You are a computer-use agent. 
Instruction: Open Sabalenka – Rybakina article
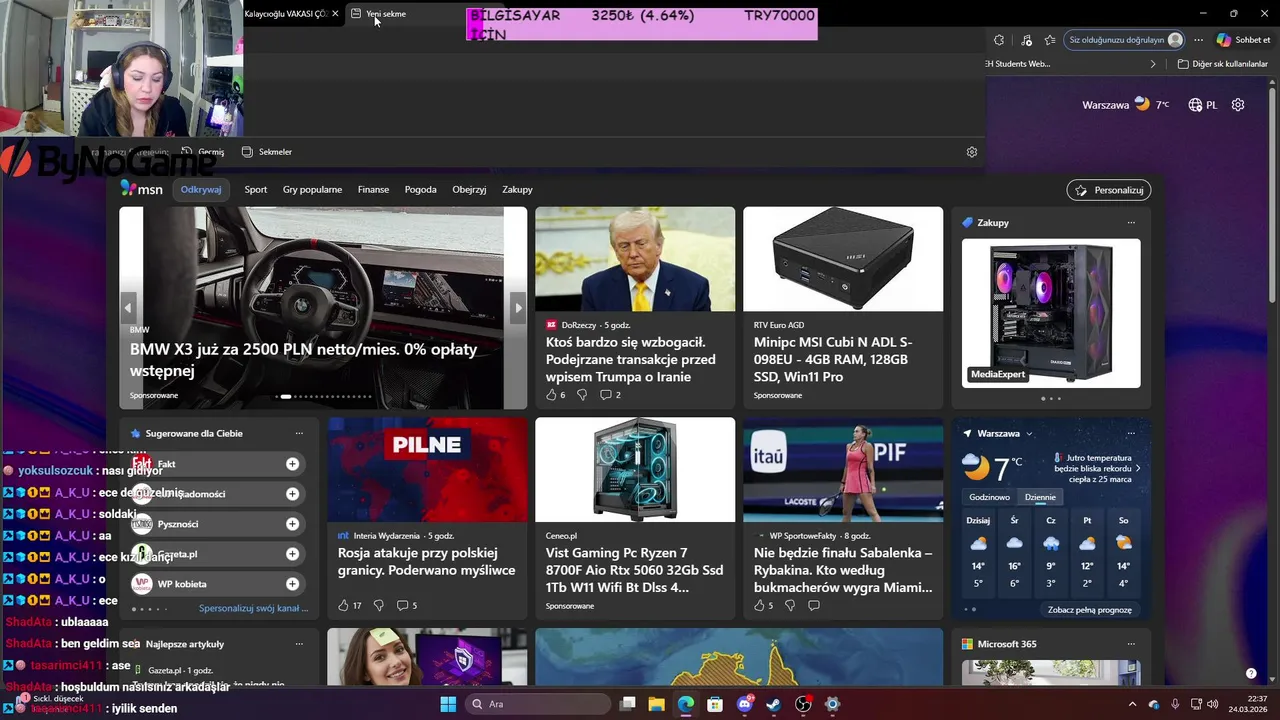point(843,570)
